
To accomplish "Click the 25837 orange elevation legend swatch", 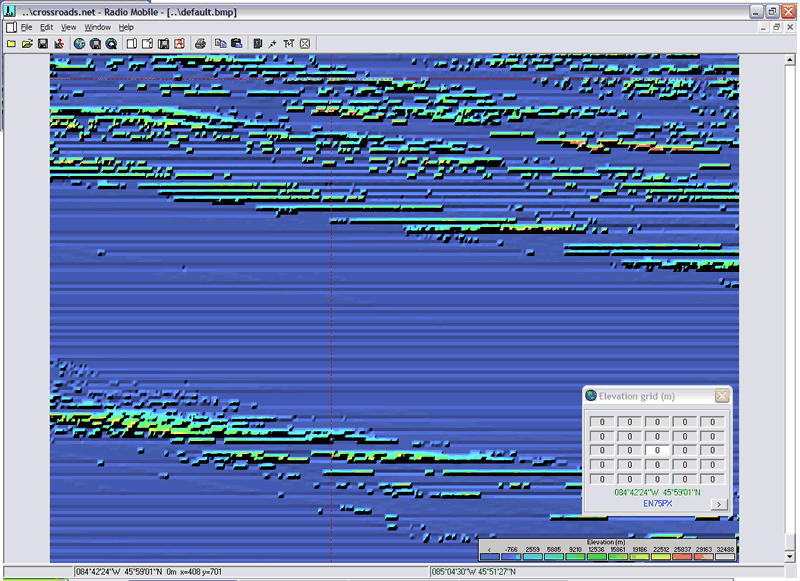I will 683,556.
